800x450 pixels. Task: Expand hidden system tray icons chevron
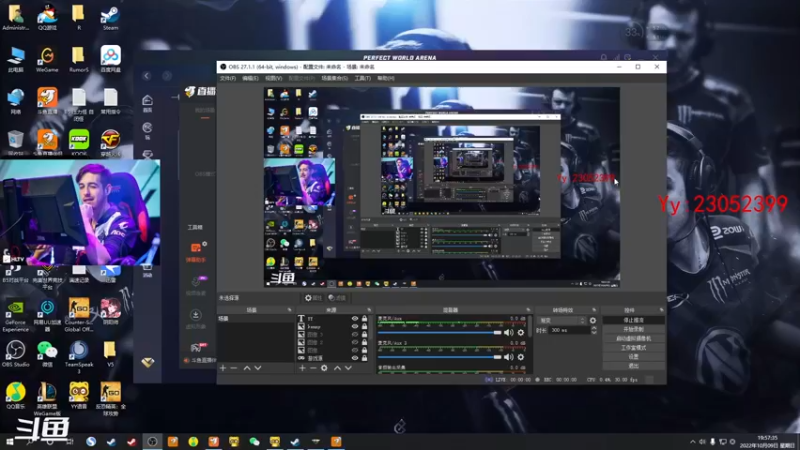pos(692,442)
